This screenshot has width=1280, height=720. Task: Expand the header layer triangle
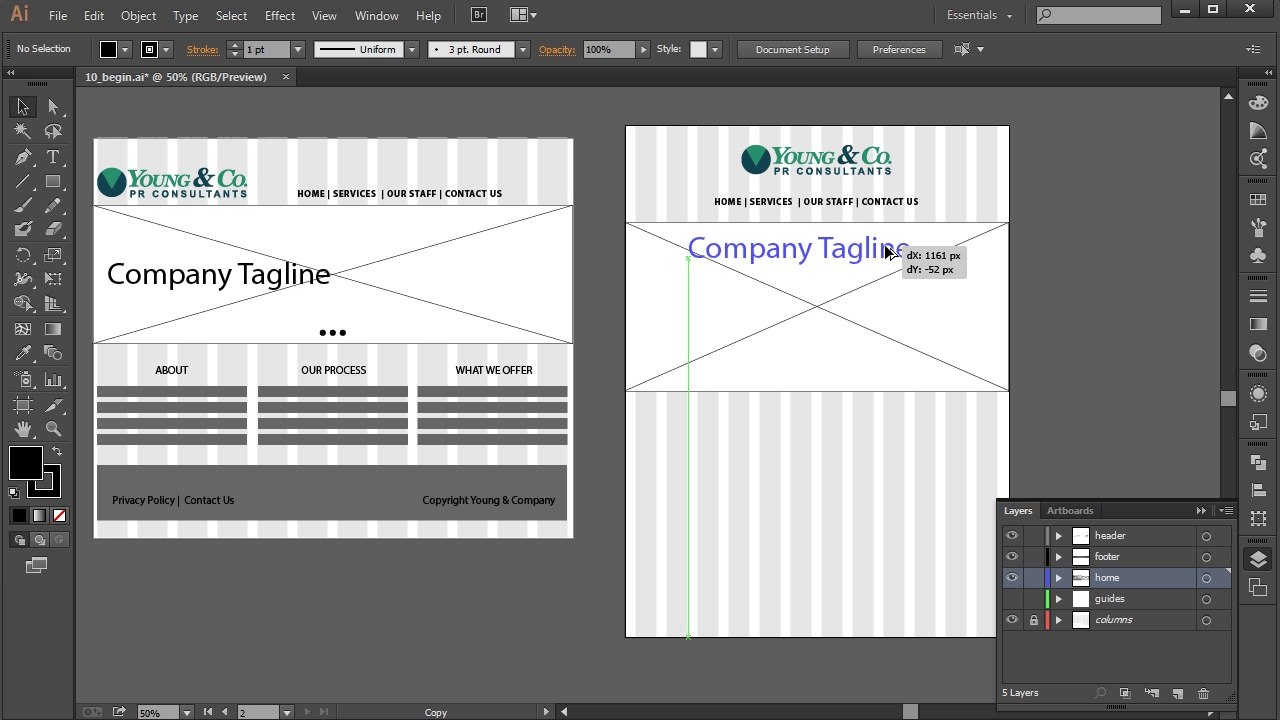(1058, 536)
